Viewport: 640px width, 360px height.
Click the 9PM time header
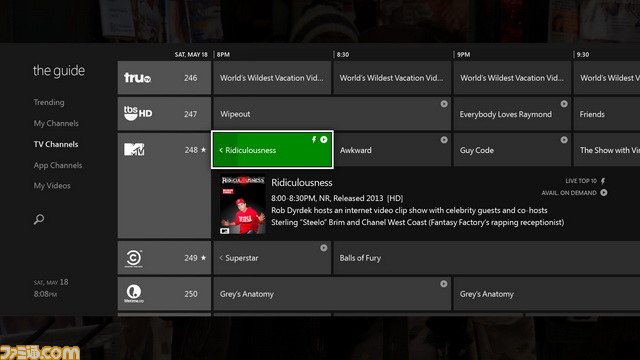coord(463,54)
